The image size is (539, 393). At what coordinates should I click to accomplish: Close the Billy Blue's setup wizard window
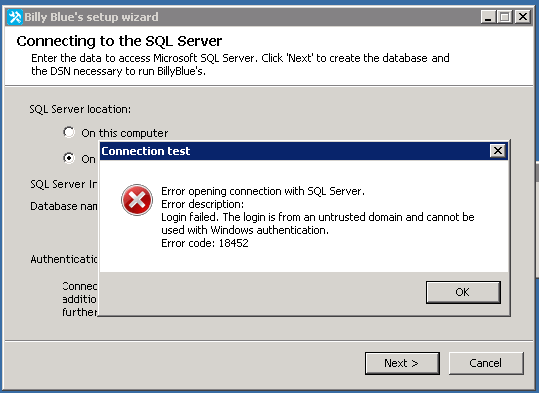523,17
